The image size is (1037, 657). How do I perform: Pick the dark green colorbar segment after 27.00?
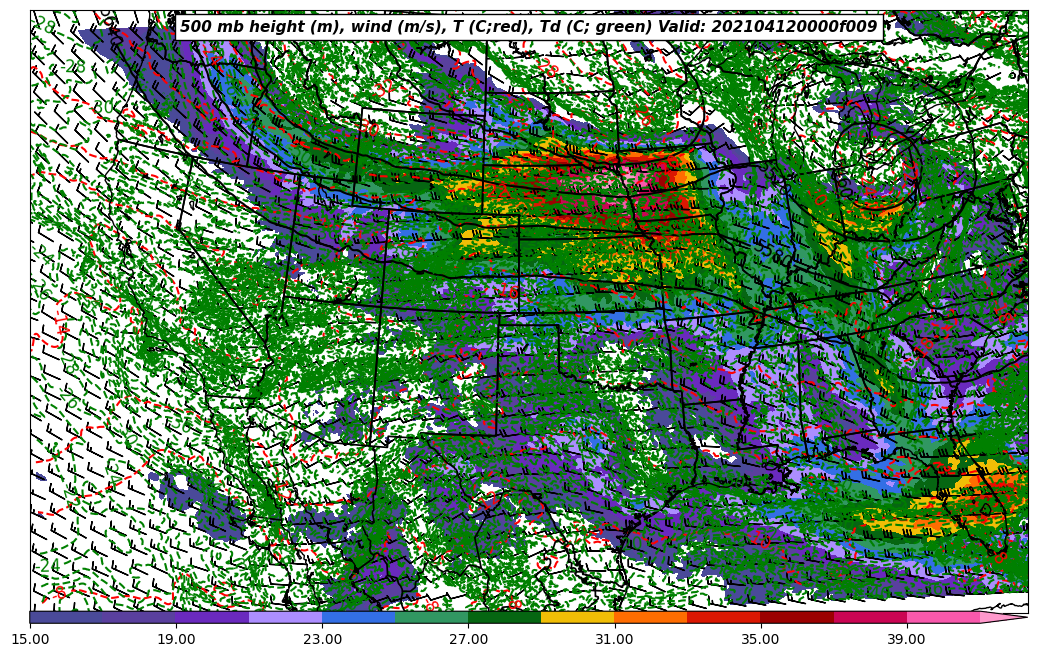click(x=505, y=617)
